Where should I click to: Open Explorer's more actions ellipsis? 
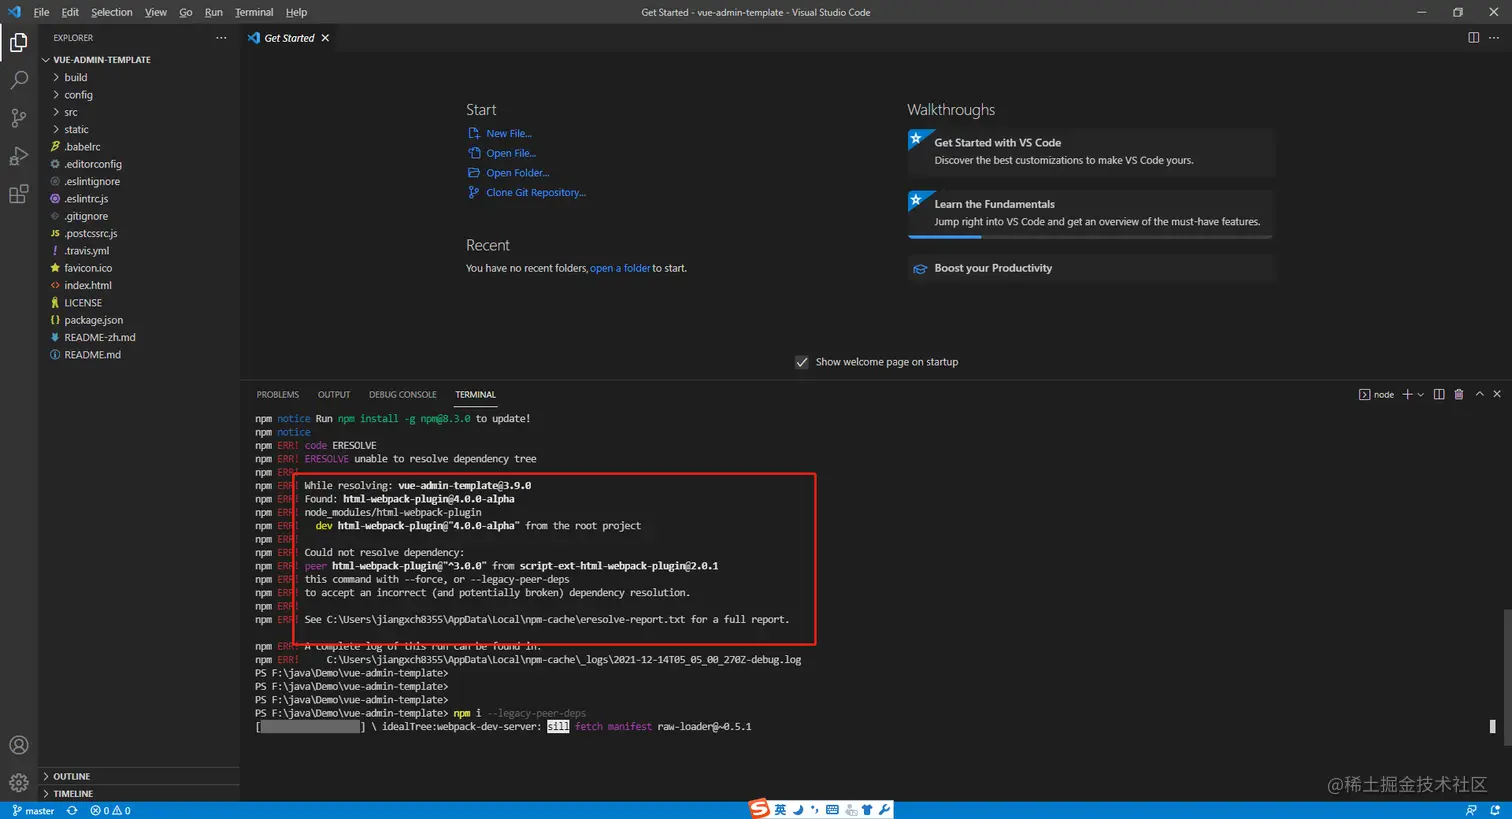pyautogui.click(x=221, y=38)
